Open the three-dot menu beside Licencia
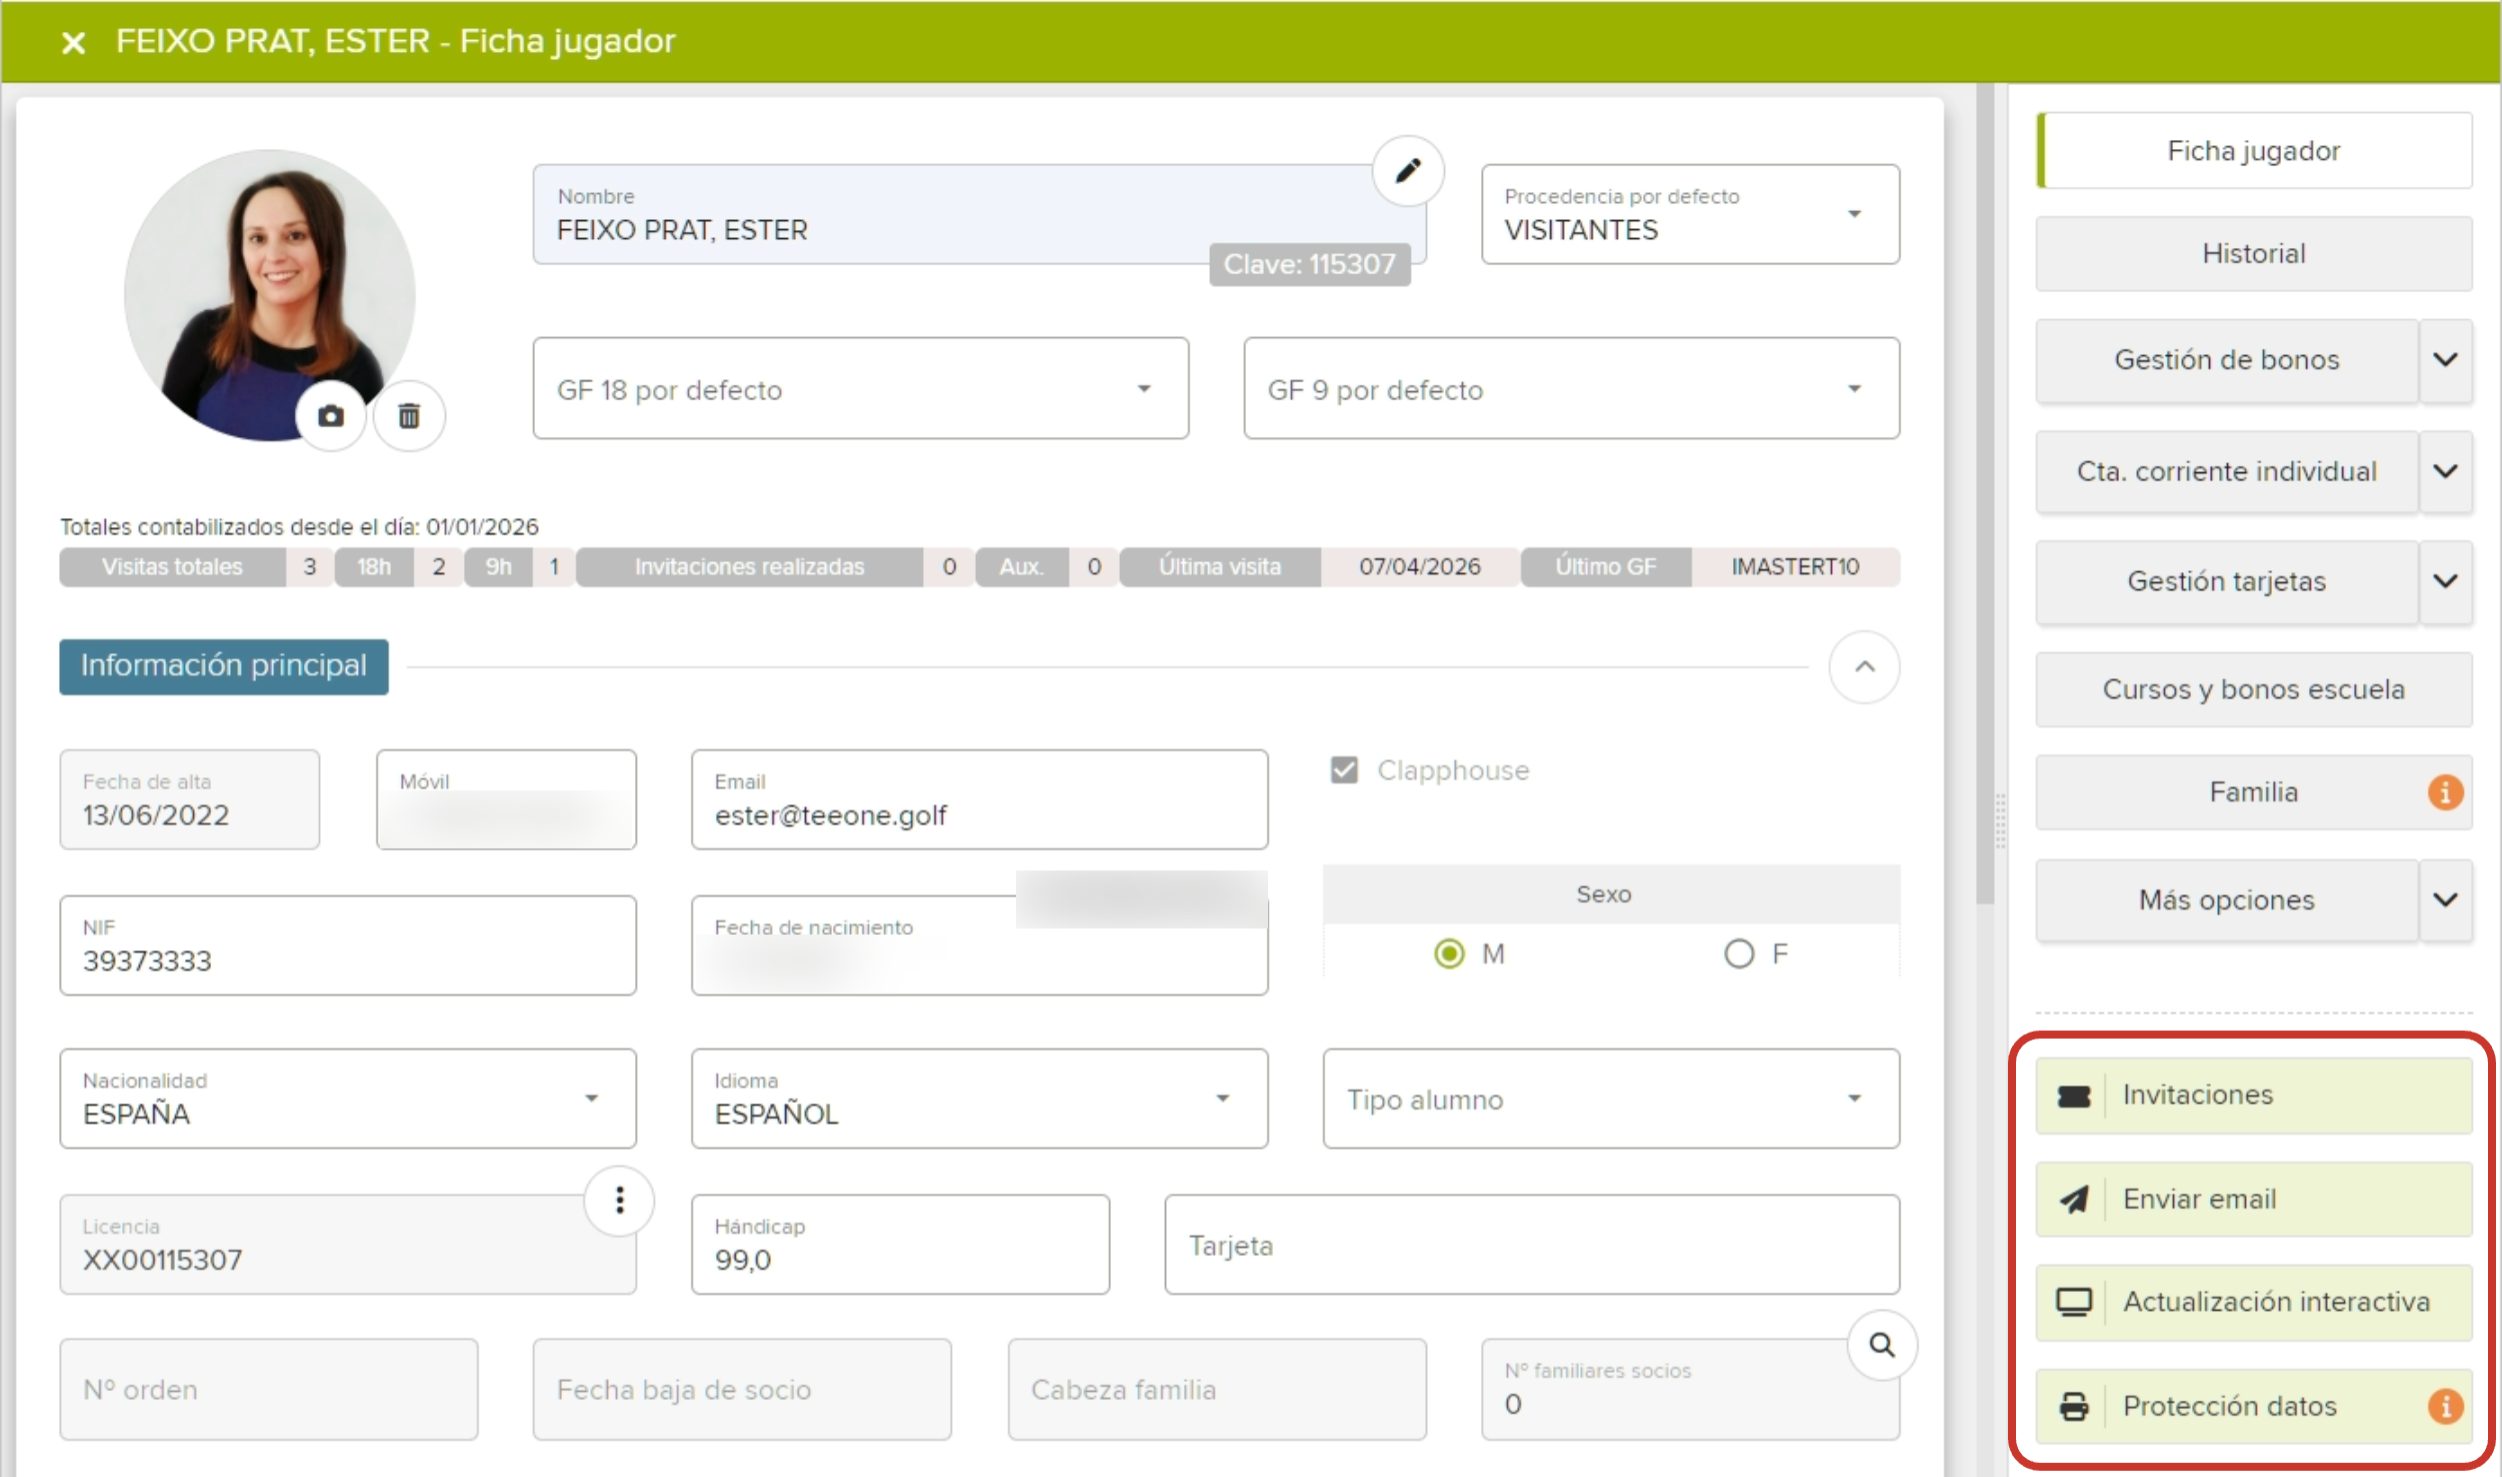This screenshot has width=2502, height=1477. (620, 1200)
